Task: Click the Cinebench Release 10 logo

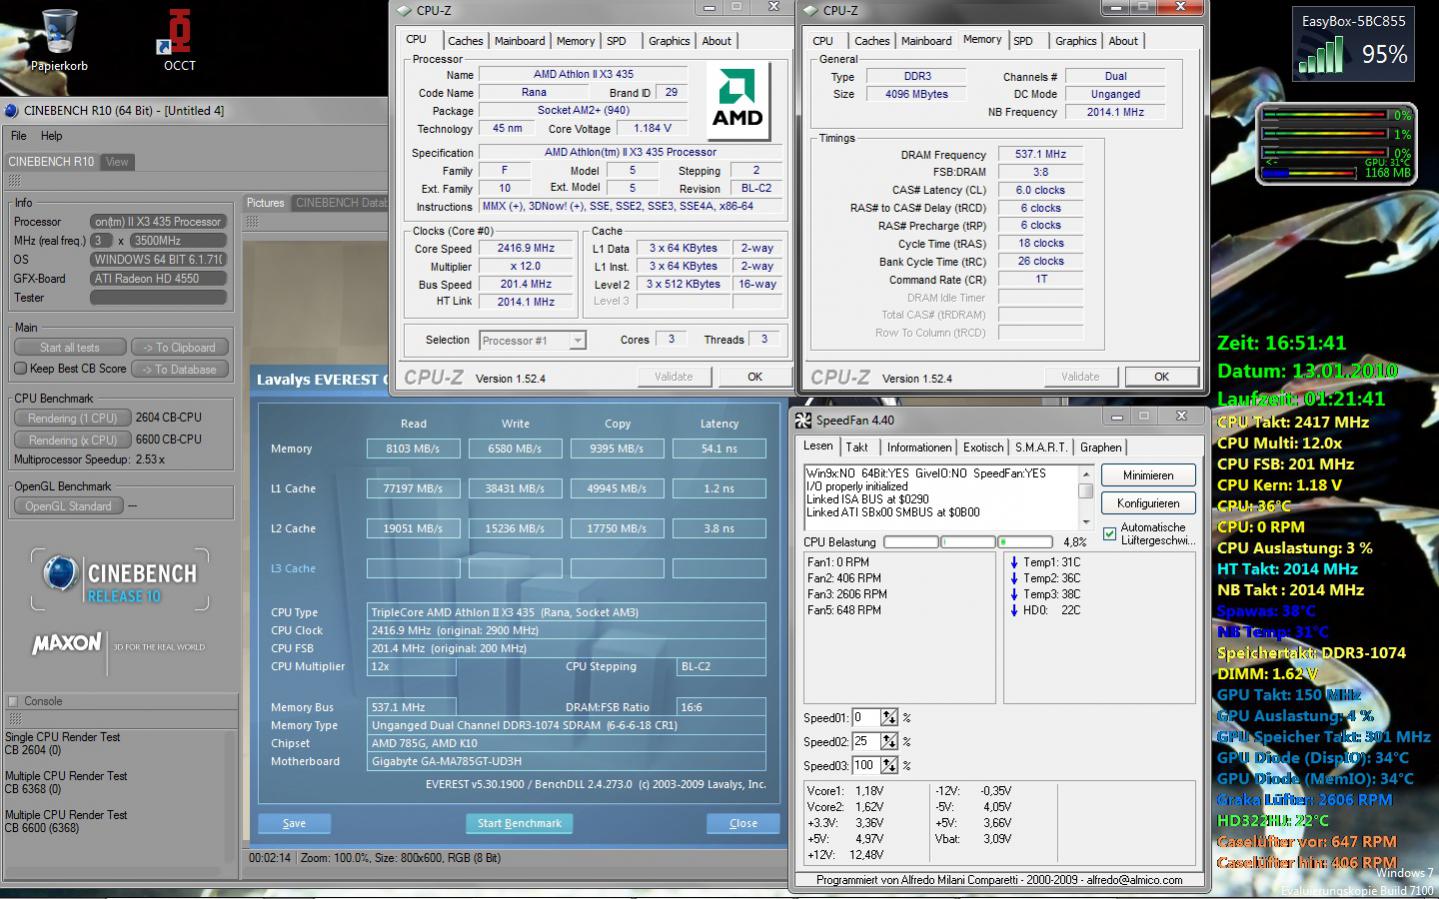Action: [x=120, y=580]
